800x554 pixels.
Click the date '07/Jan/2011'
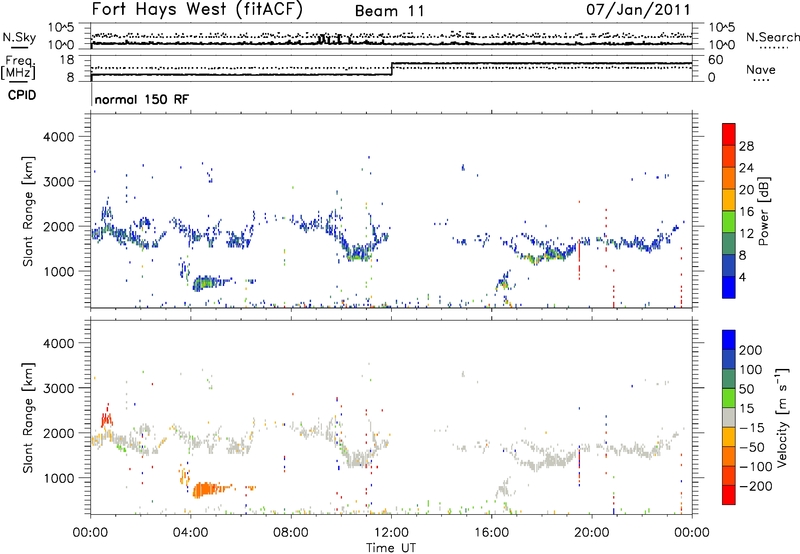point(638,10)
